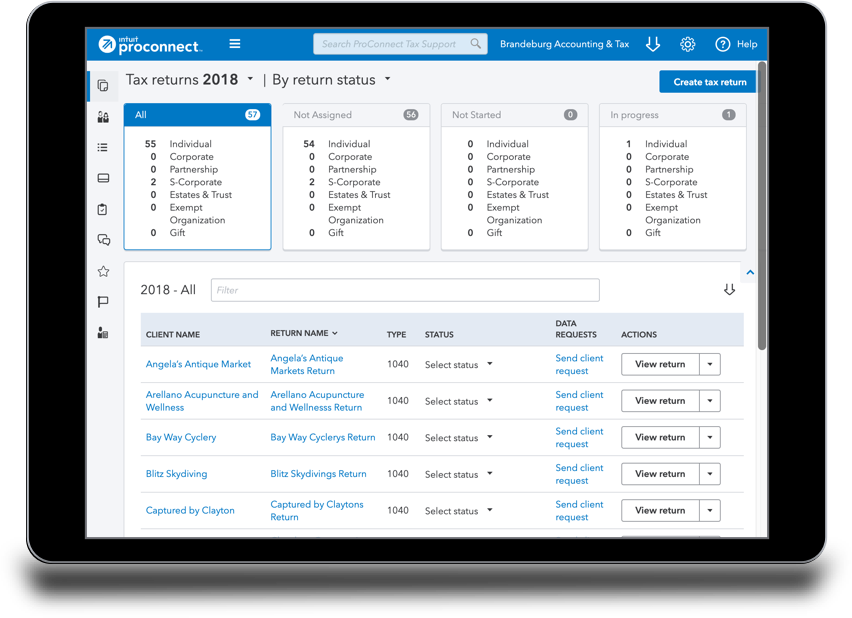Open Blitz Skydivings Return link

(x=318, y=474)
